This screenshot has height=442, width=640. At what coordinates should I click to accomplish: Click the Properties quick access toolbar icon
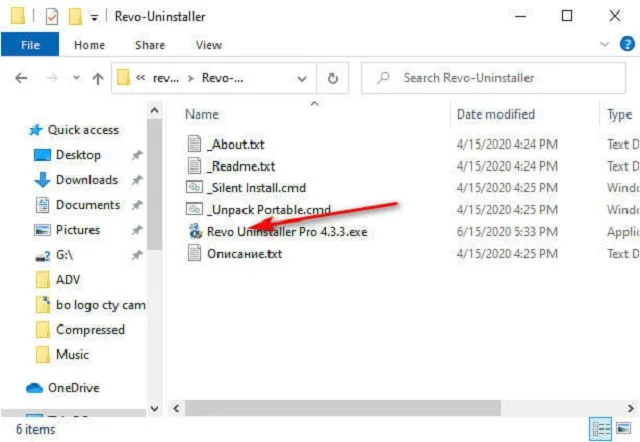(52, 17)
